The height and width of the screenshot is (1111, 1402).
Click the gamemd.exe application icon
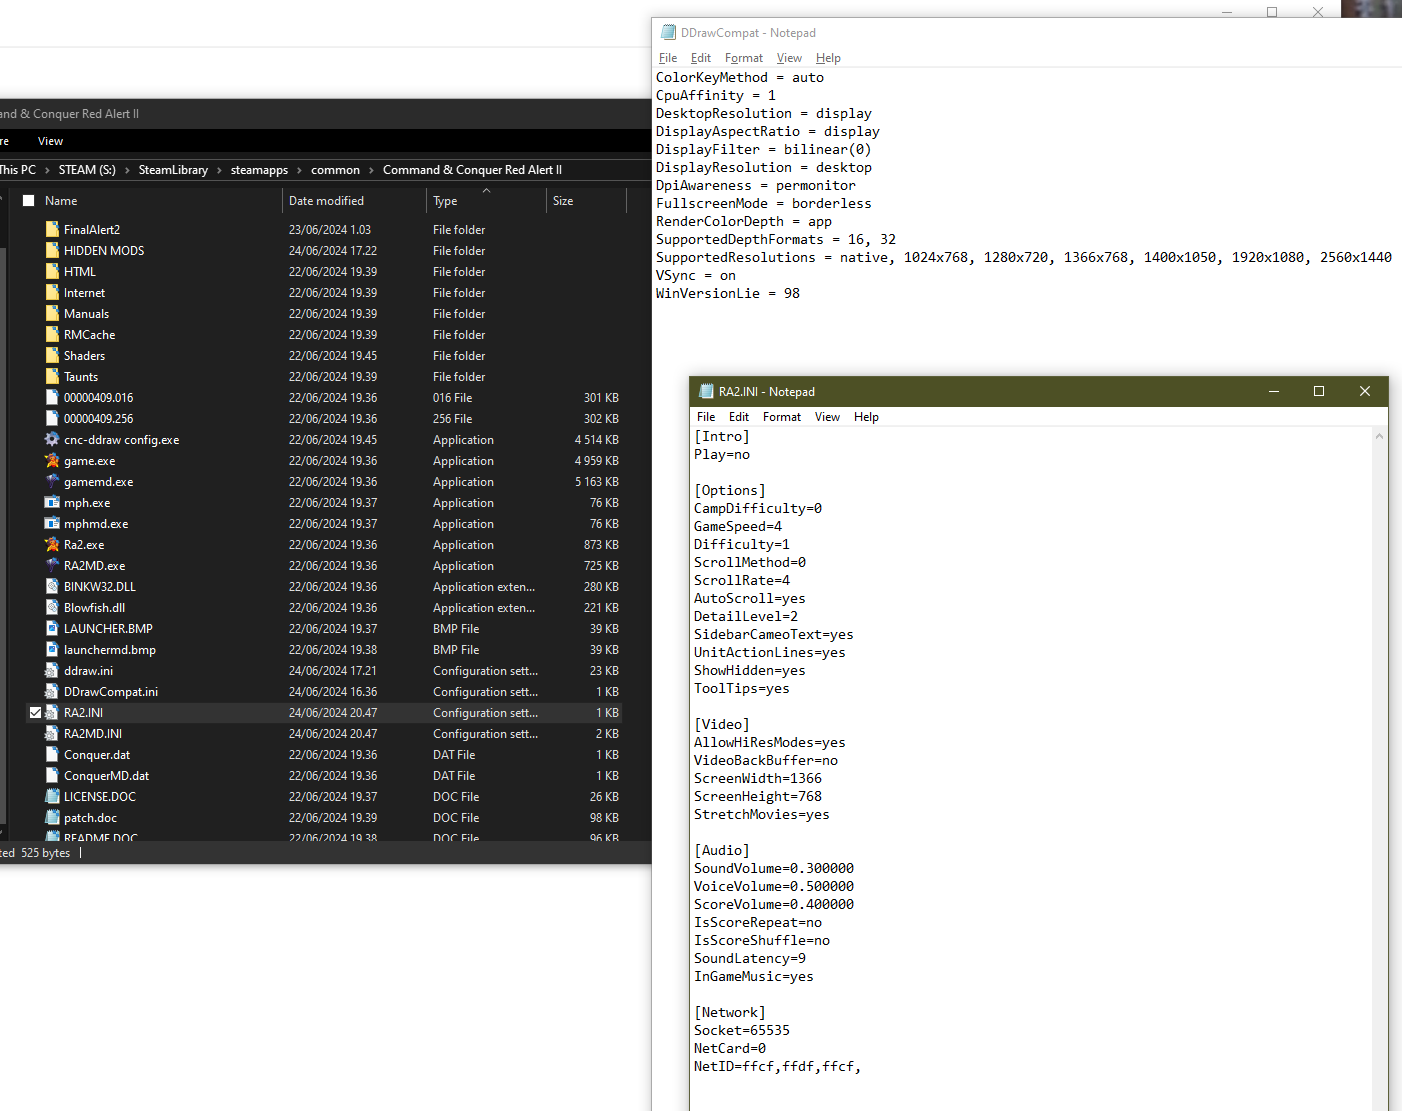52,481
